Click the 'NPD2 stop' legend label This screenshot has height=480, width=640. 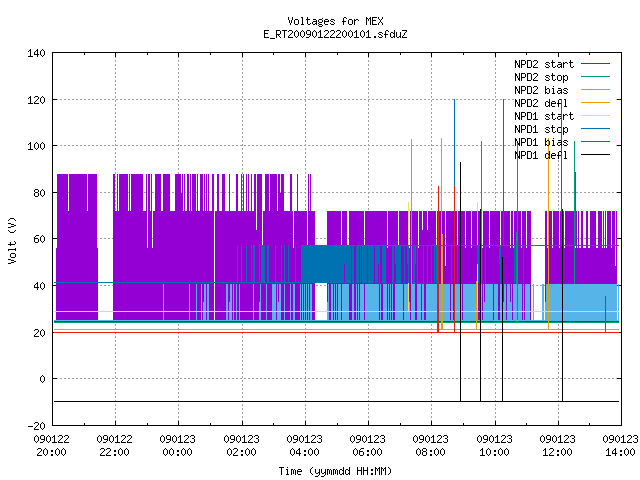541,77
